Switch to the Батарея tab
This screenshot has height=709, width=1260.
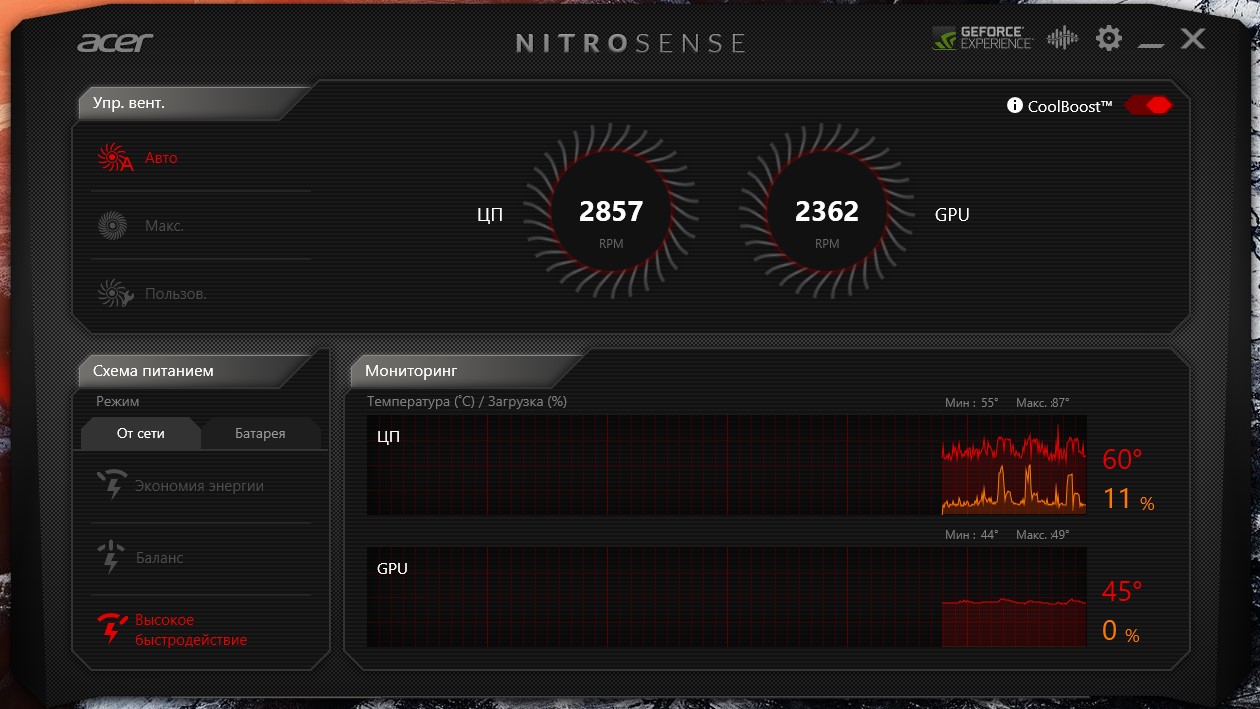(260, 433)
